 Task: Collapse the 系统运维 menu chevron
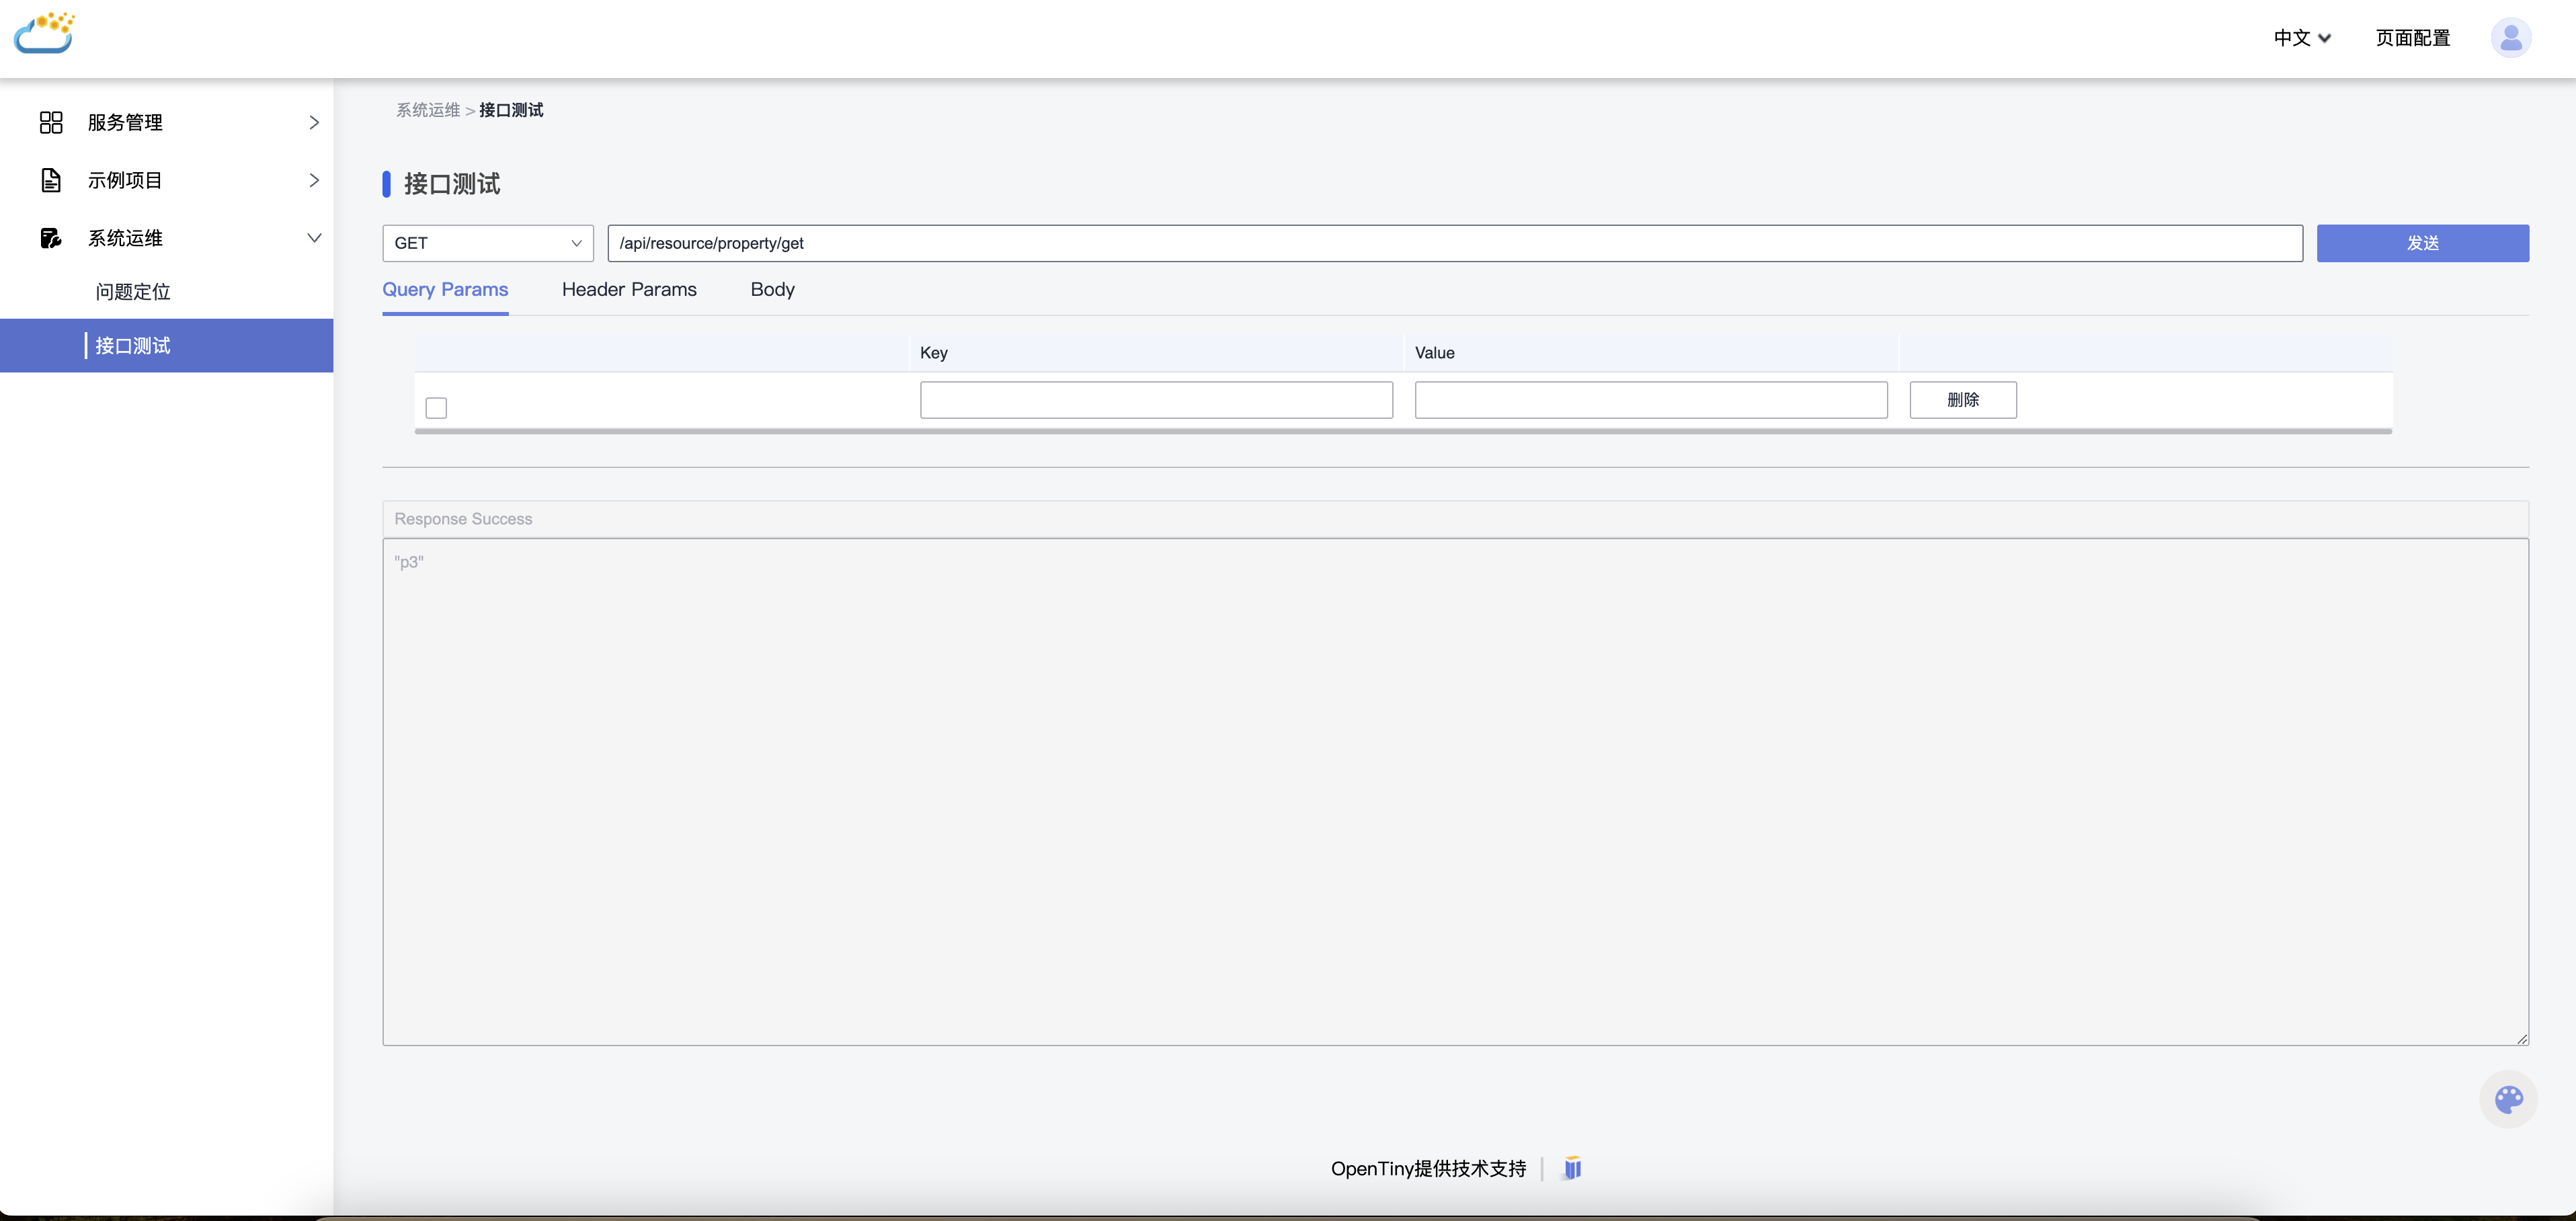click(314, 238)
